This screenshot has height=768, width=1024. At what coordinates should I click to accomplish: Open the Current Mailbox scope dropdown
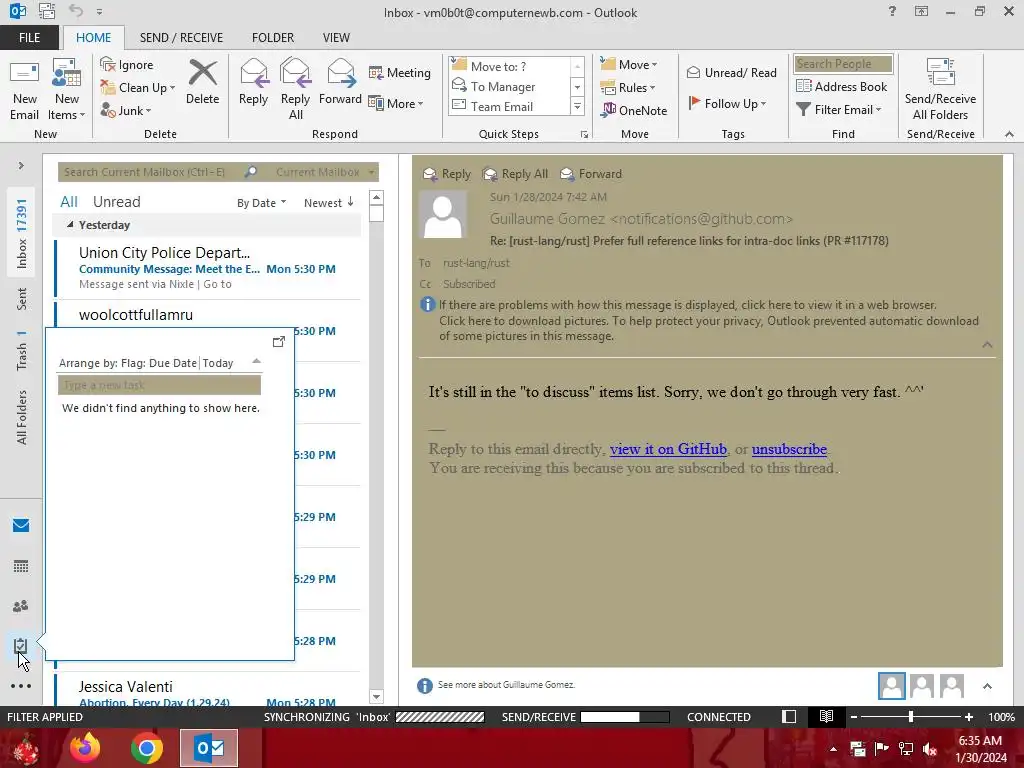click(325, 172)
